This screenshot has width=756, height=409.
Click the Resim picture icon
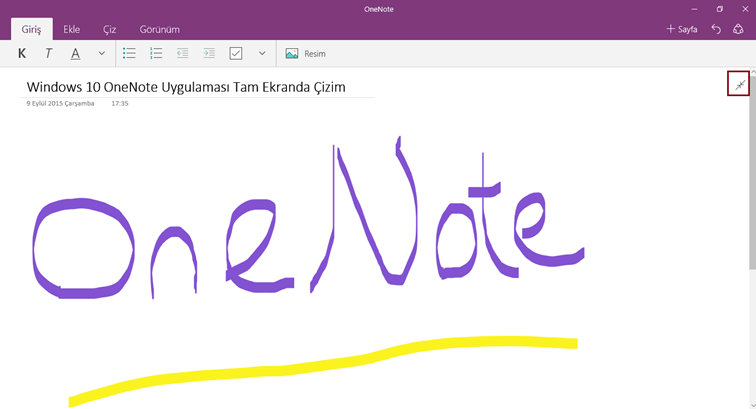[292, 54]
